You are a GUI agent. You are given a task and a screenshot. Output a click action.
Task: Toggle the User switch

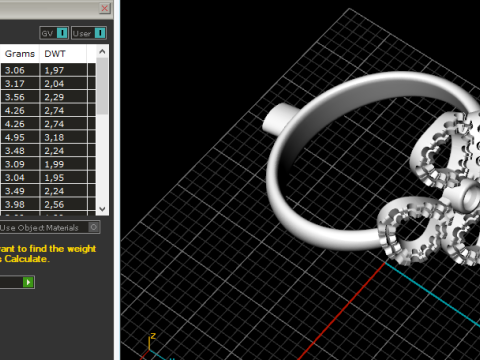click(x=100, y=33)
